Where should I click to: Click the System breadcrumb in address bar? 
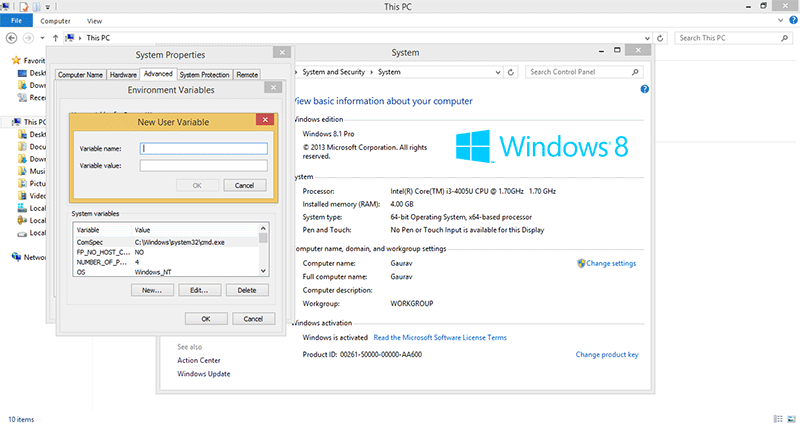(389, 72)
